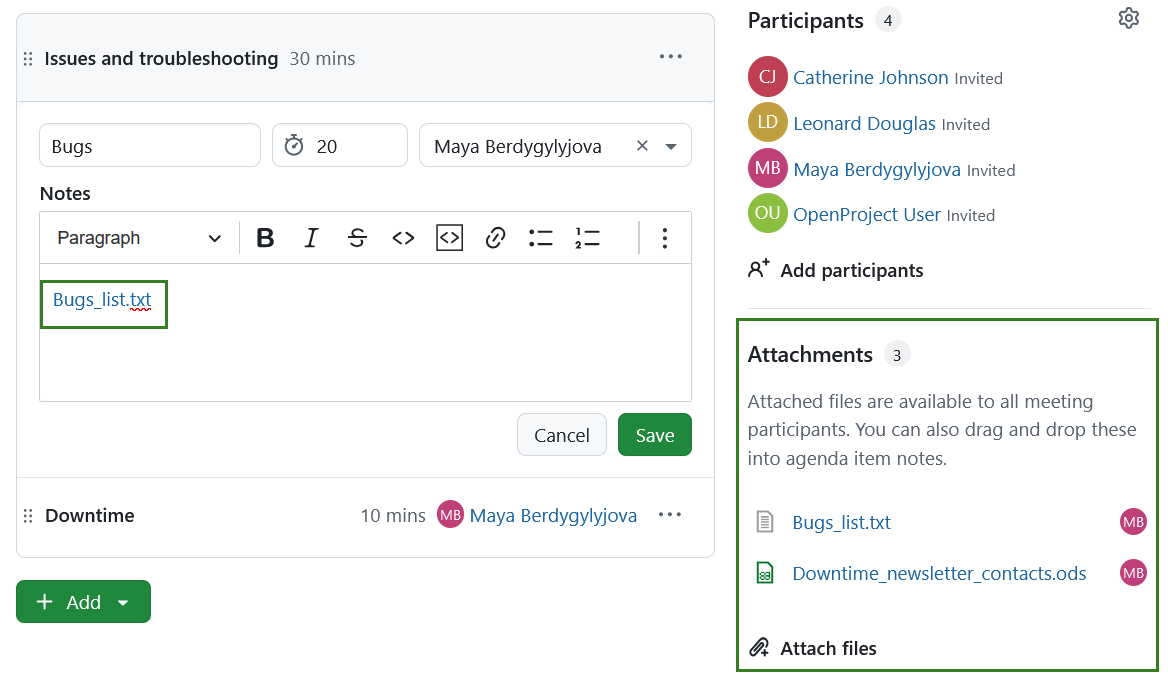Image resolution: width=1168 pixels, height=684 pixels.
Task: Click the Add participants icon
Action: click(x=758, y=269)
